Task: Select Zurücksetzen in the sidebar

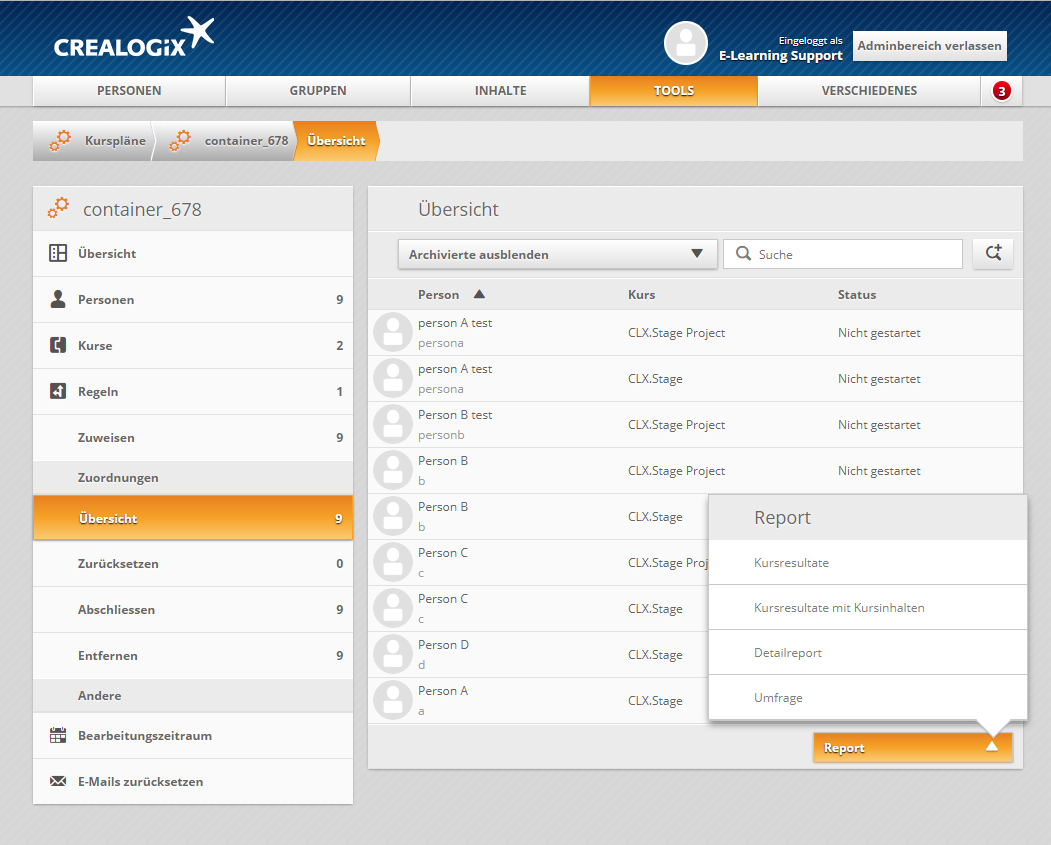Action: (118, 564)
